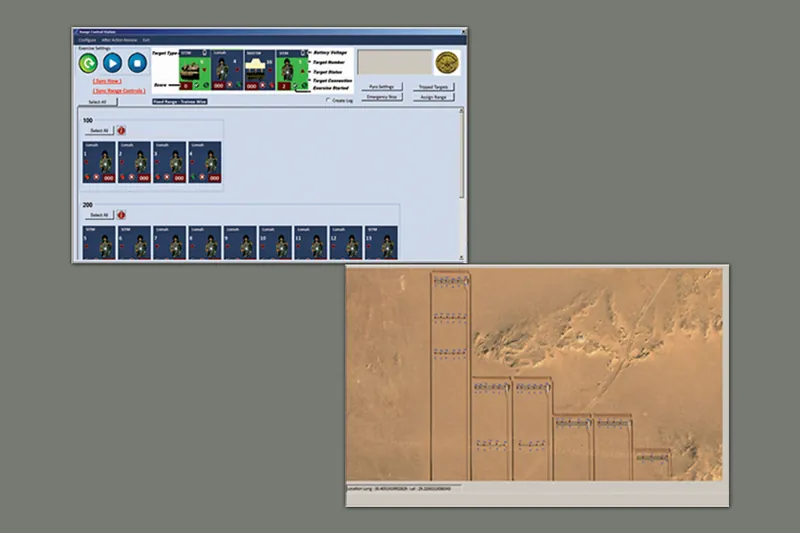
Task: Open Pyro Settings
Action: click(x=382, y=87)
